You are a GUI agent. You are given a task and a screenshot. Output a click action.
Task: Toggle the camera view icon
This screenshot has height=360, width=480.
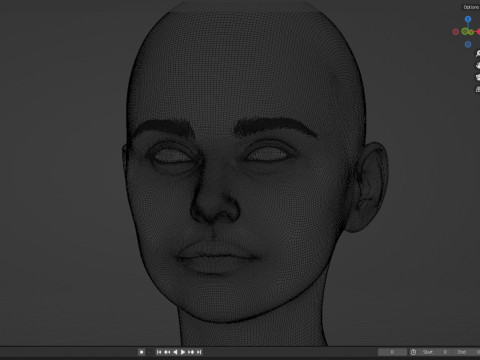pos(478,77)
